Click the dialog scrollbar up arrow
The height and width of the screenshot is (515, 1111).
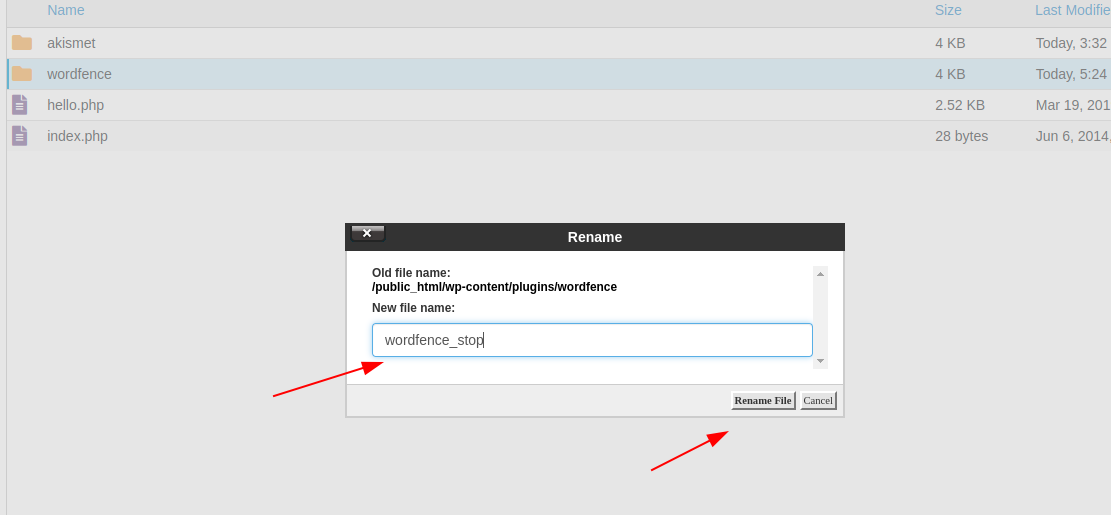click(x=820, y=273)
